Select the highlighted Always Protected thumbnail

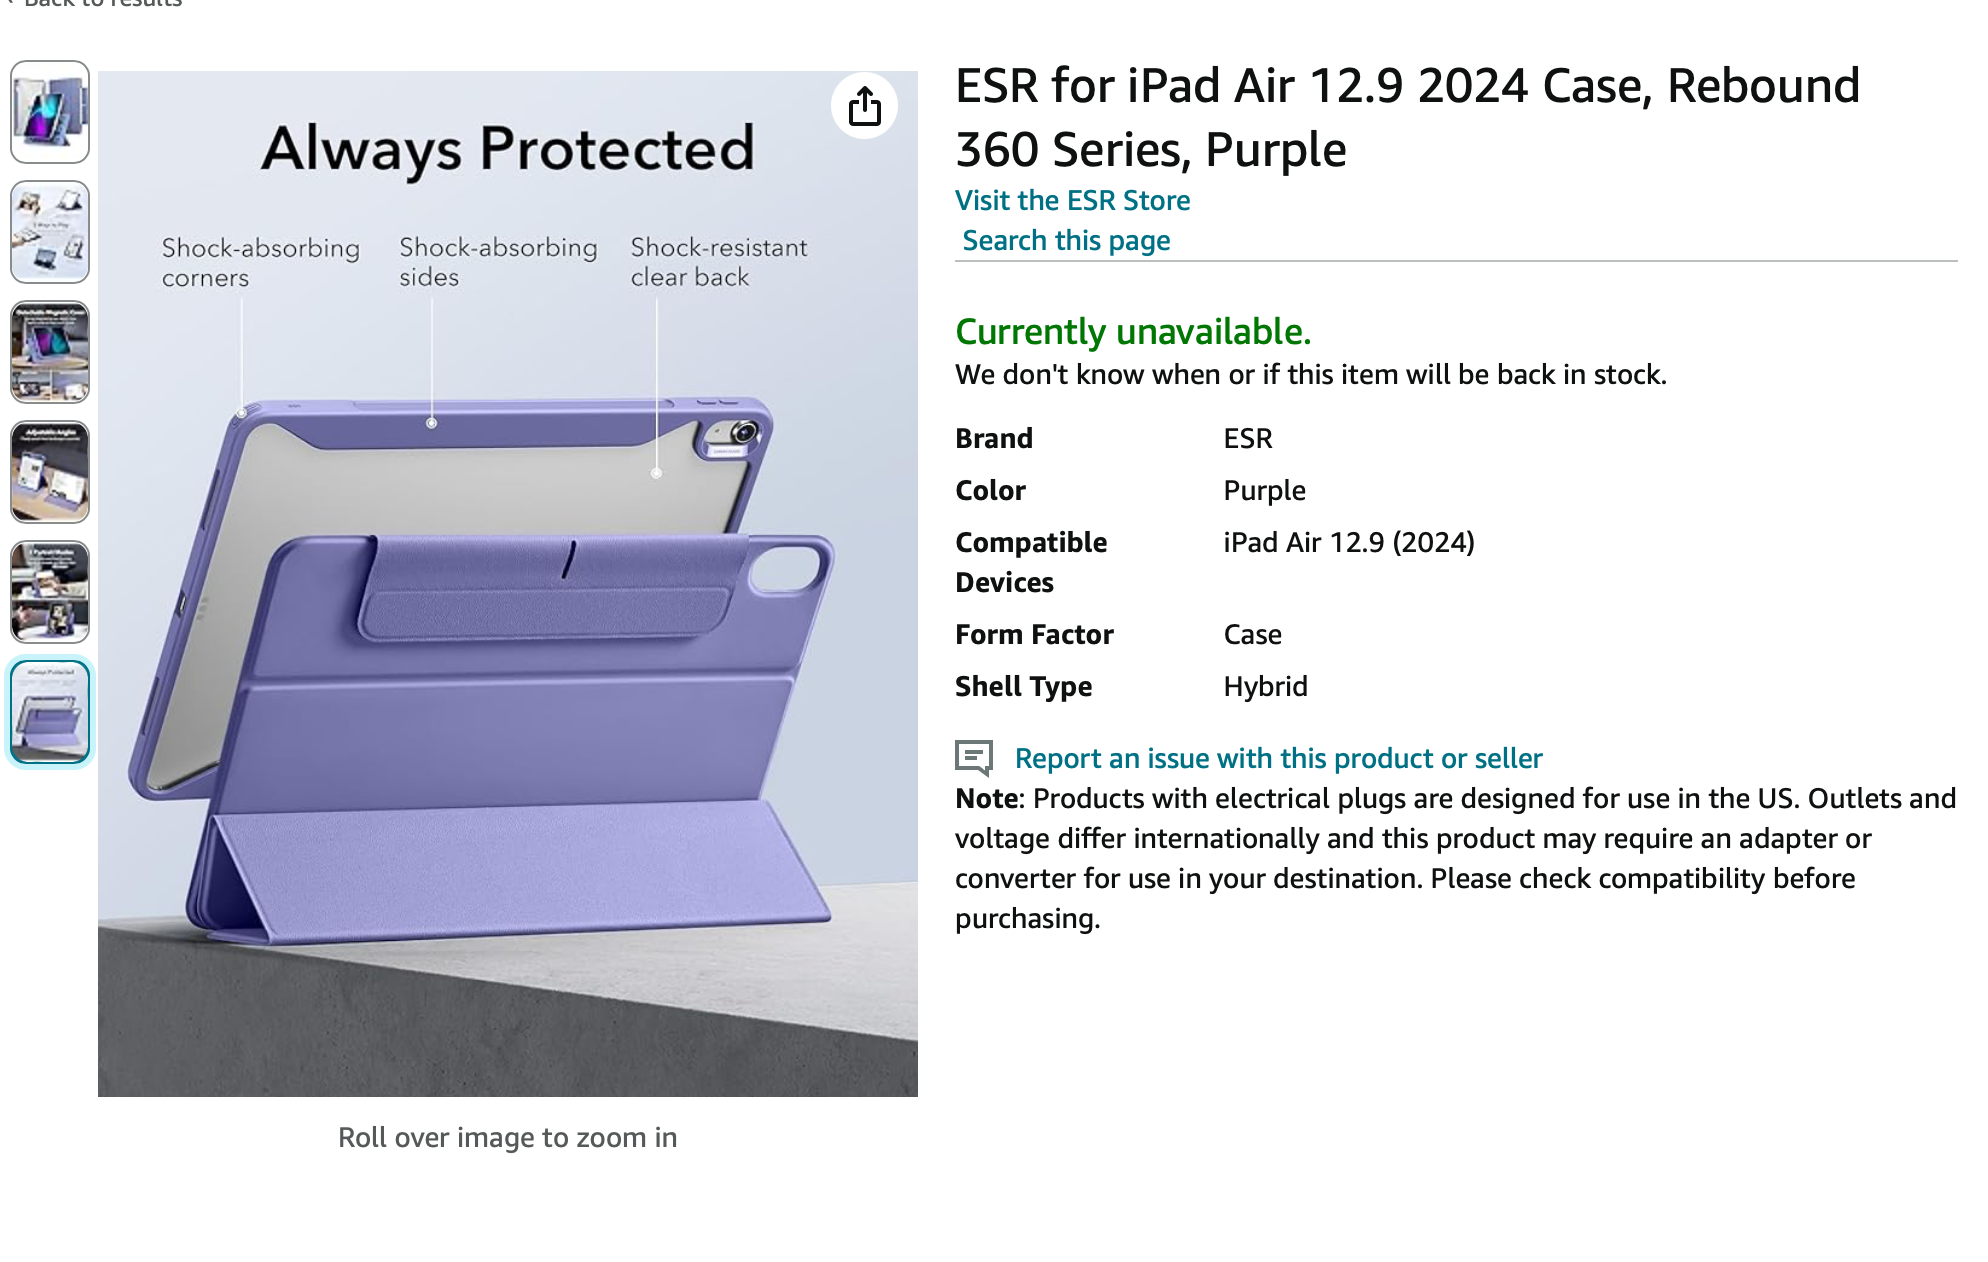pyautogui.click(x=50, y=712)
